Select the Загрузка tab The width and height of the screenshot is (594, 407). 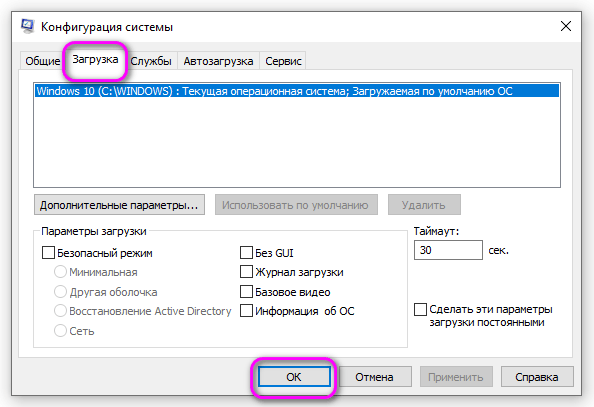tap(95, 59)
